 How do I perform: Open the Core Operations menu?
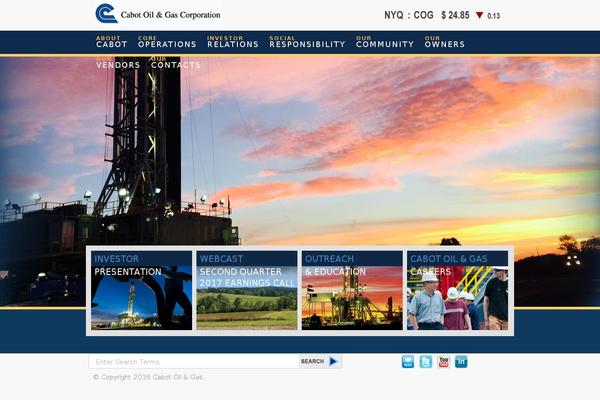click(x=167, y=42)
